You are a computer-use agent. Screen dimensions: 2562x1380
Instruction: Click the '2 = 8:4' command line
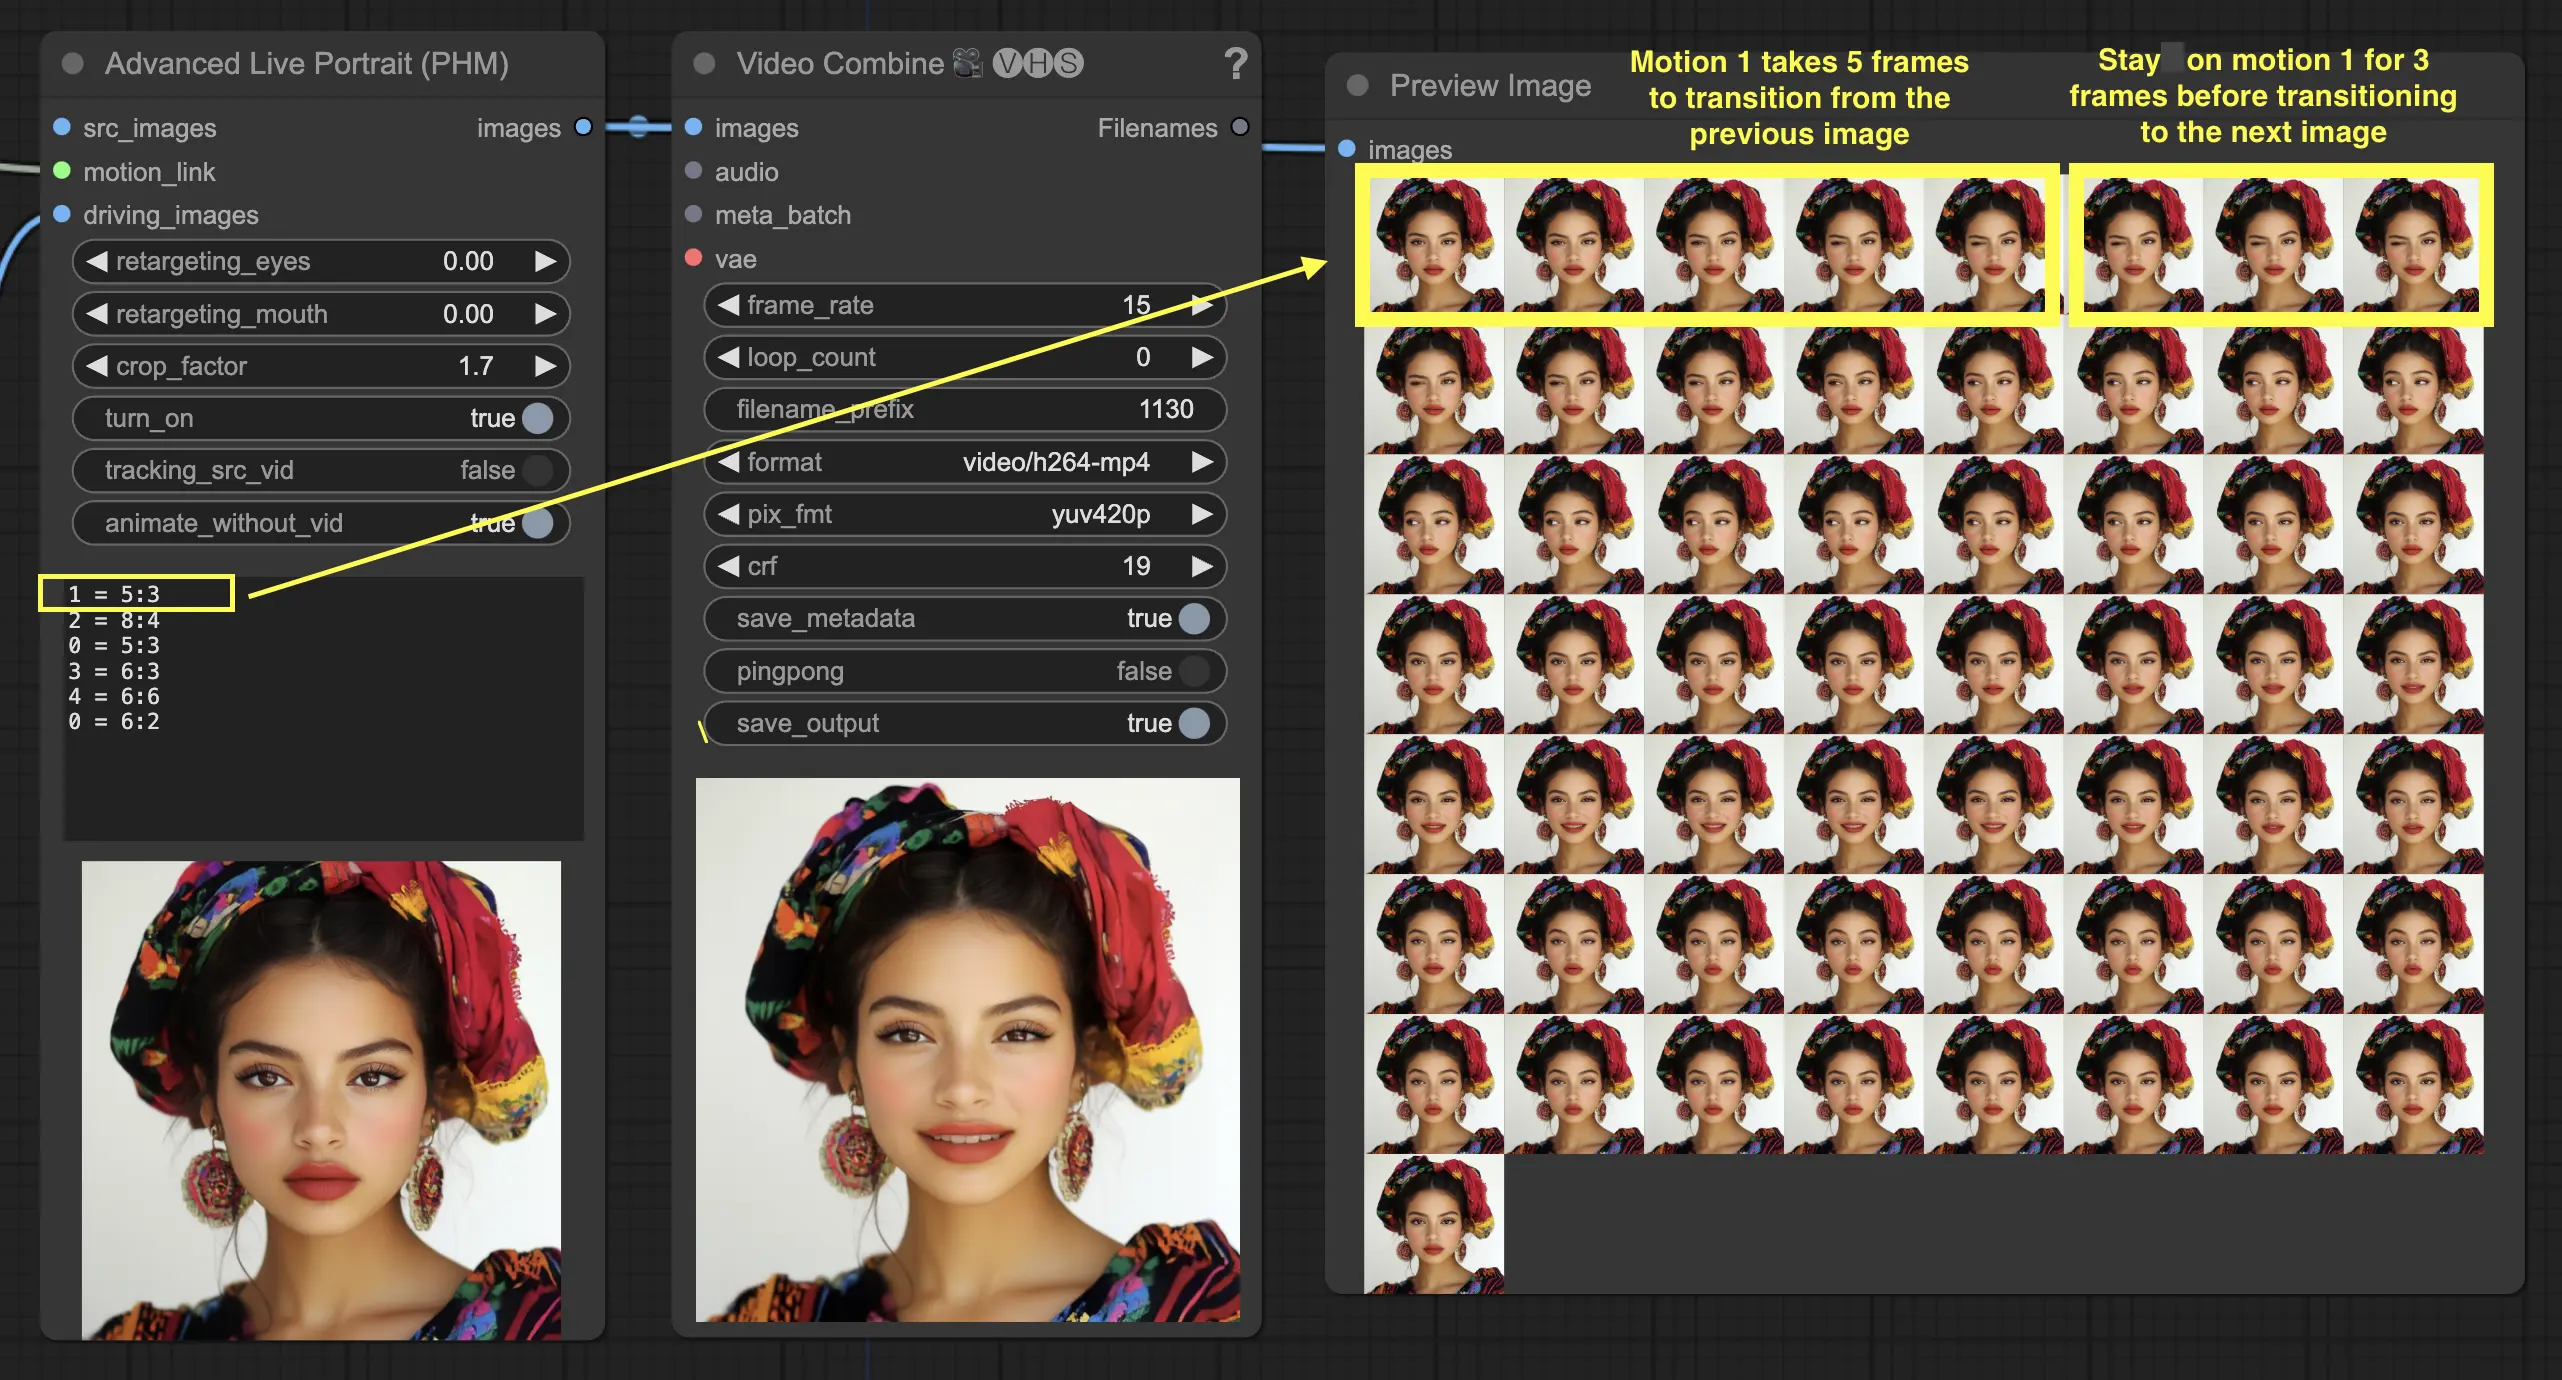(x=114, y=620)
